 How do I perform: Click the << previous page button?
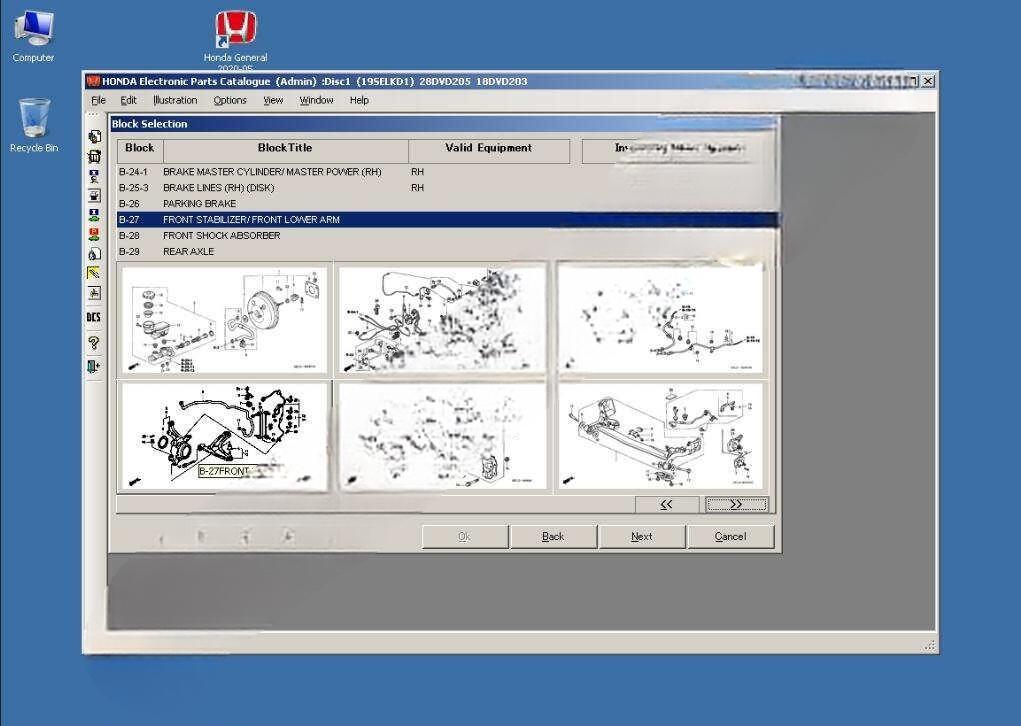(666, 505)
